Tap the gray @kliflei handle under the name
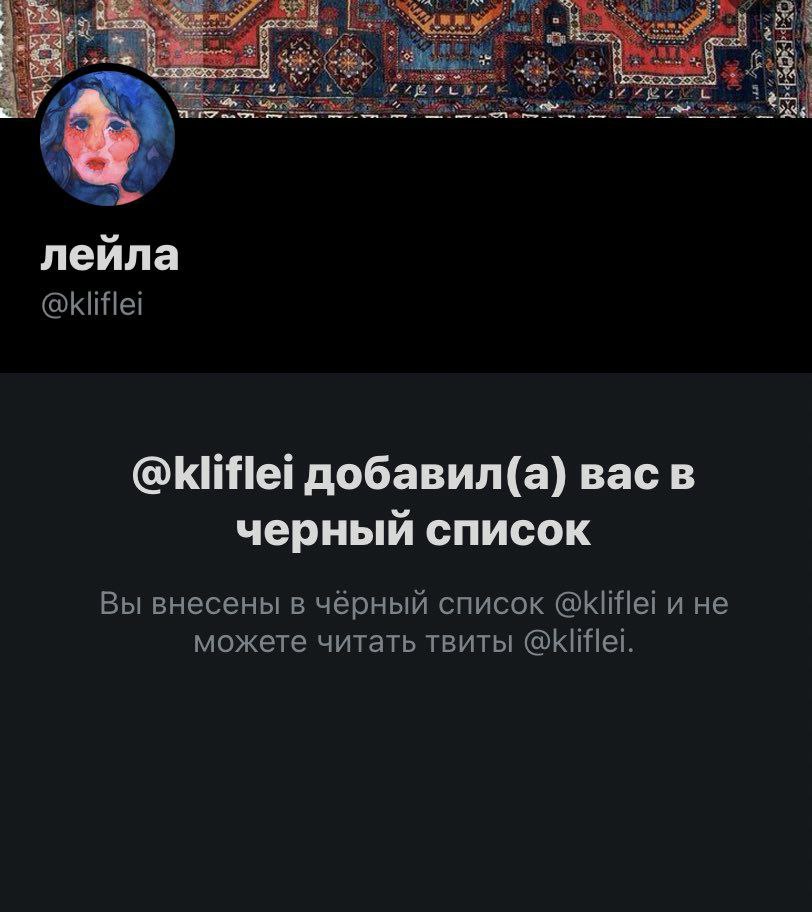The image size is (812, 912). pyautogui.click(x=92, y=304)
